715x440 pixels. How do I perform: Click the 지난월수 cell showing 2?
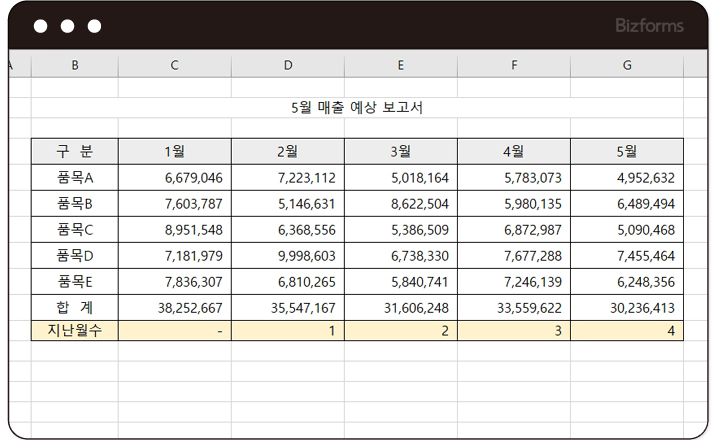pyautogui.click(x=401, y=331)
